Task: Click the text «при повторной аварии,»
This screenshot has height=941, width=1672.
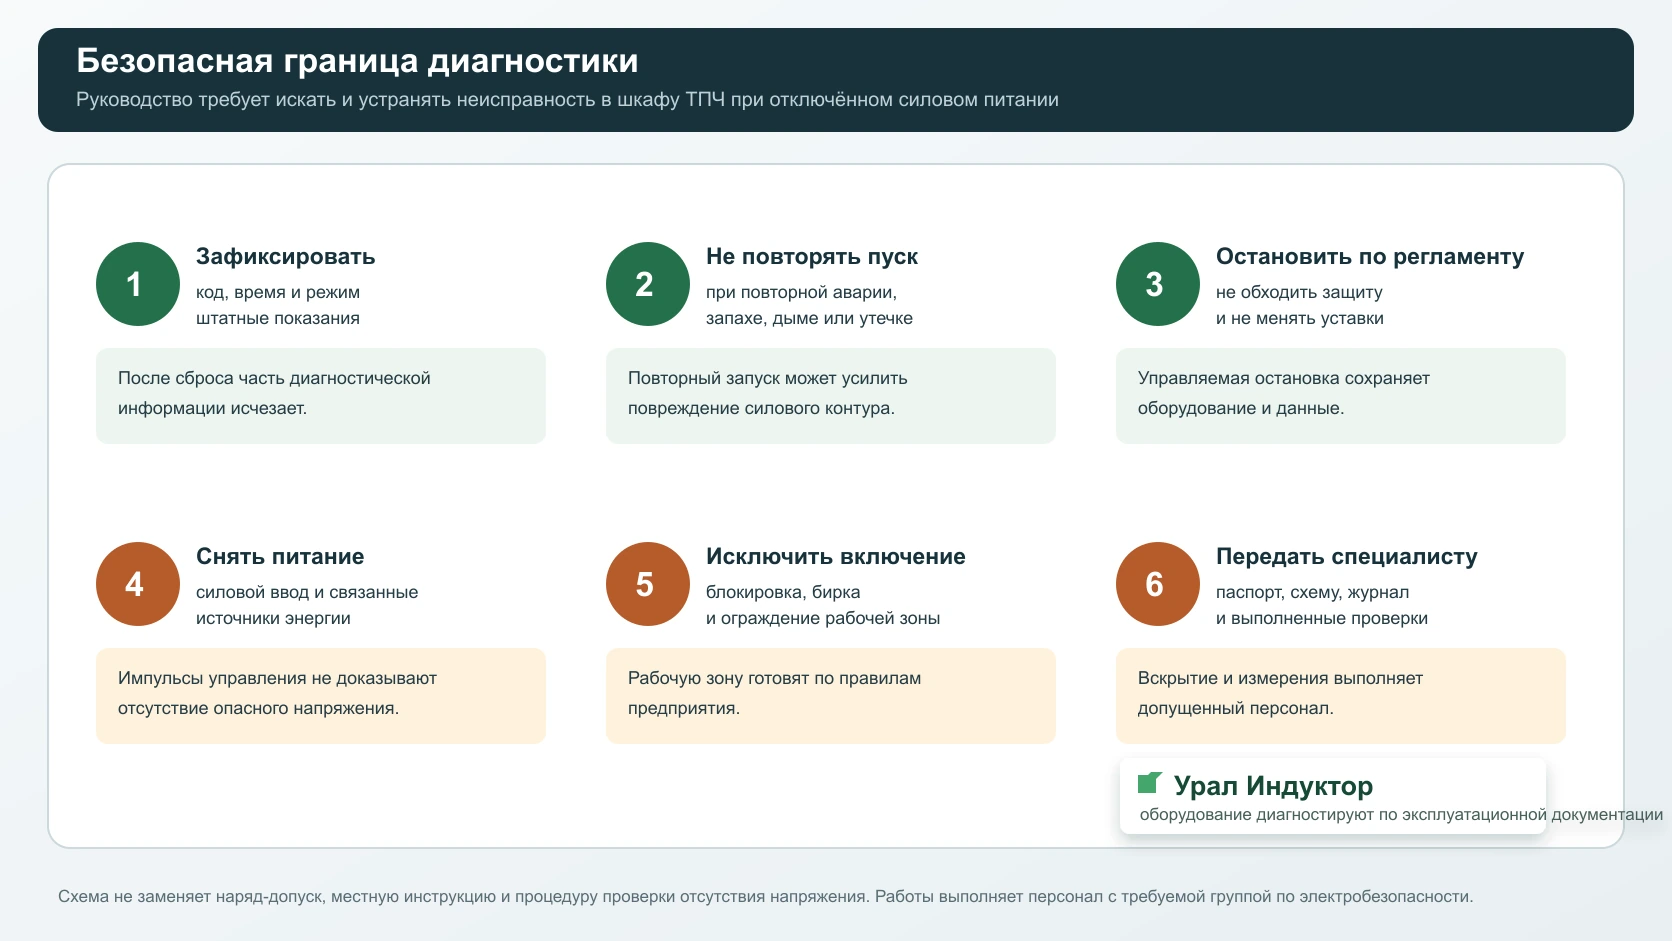Action: [802, 292]
